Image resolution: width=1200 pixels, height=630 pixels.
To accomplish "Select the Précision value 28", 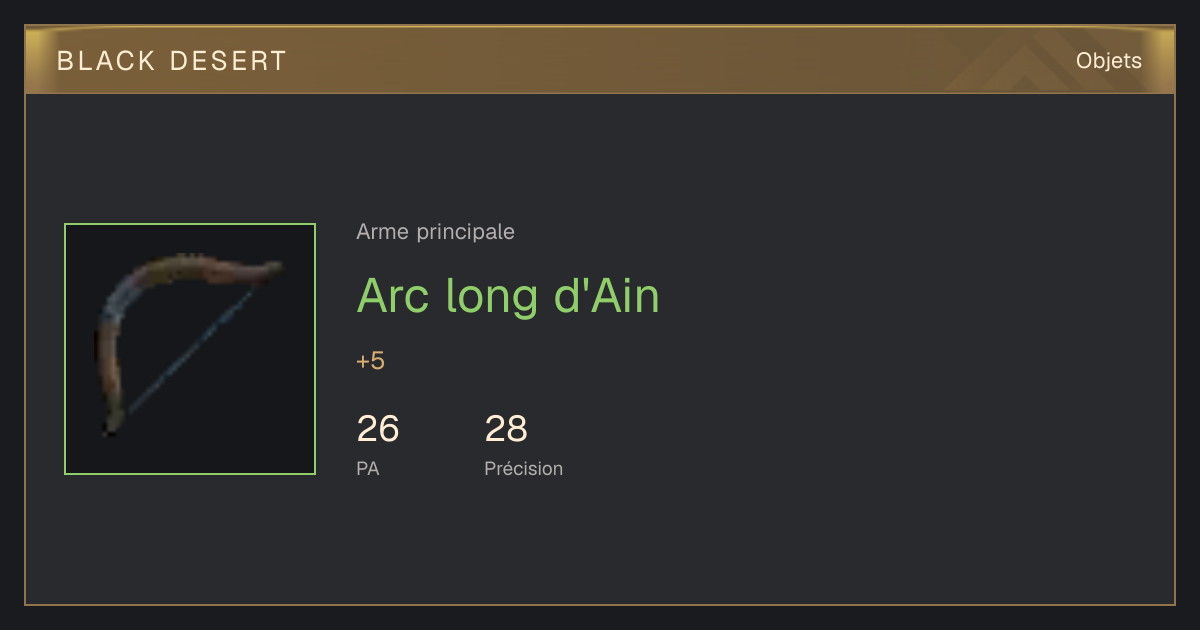I will pos(506,429).
